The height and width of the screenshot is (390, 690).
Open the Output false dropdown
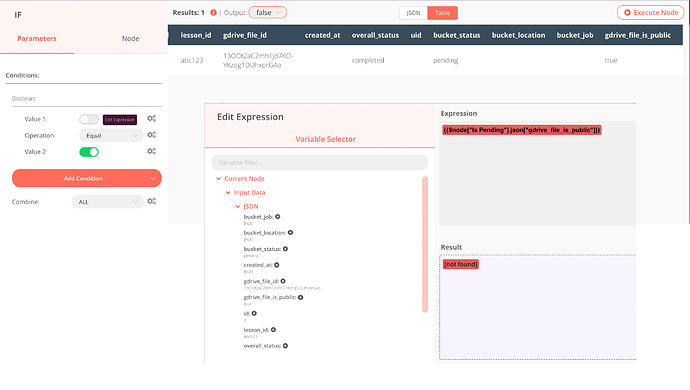(268, 13)
